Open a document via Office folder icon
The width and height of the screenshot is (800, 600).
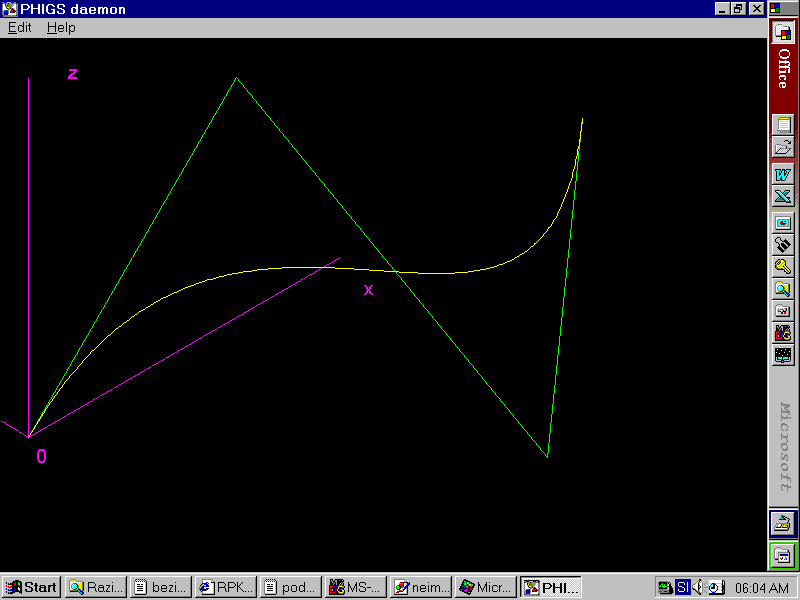pos(783,147)
